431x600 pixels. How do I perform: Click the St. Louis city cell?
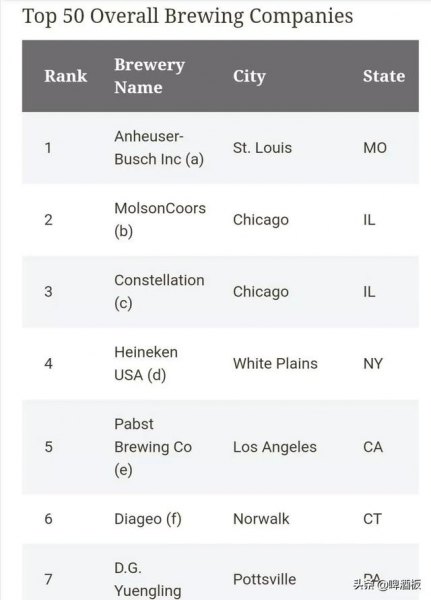click(262, 148)
